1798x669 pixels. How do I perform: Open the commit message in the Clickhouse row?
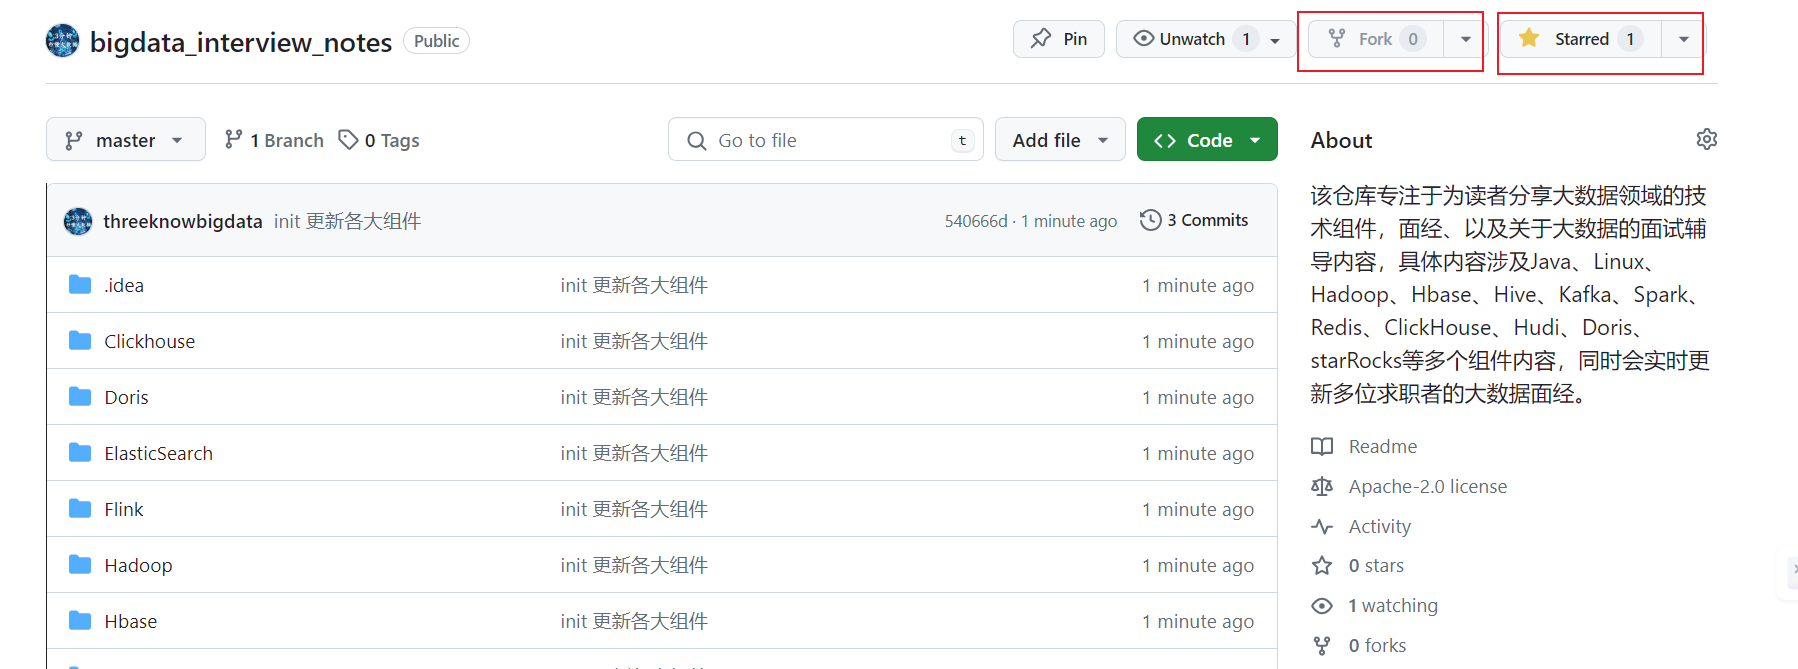[x=634, y=341]
